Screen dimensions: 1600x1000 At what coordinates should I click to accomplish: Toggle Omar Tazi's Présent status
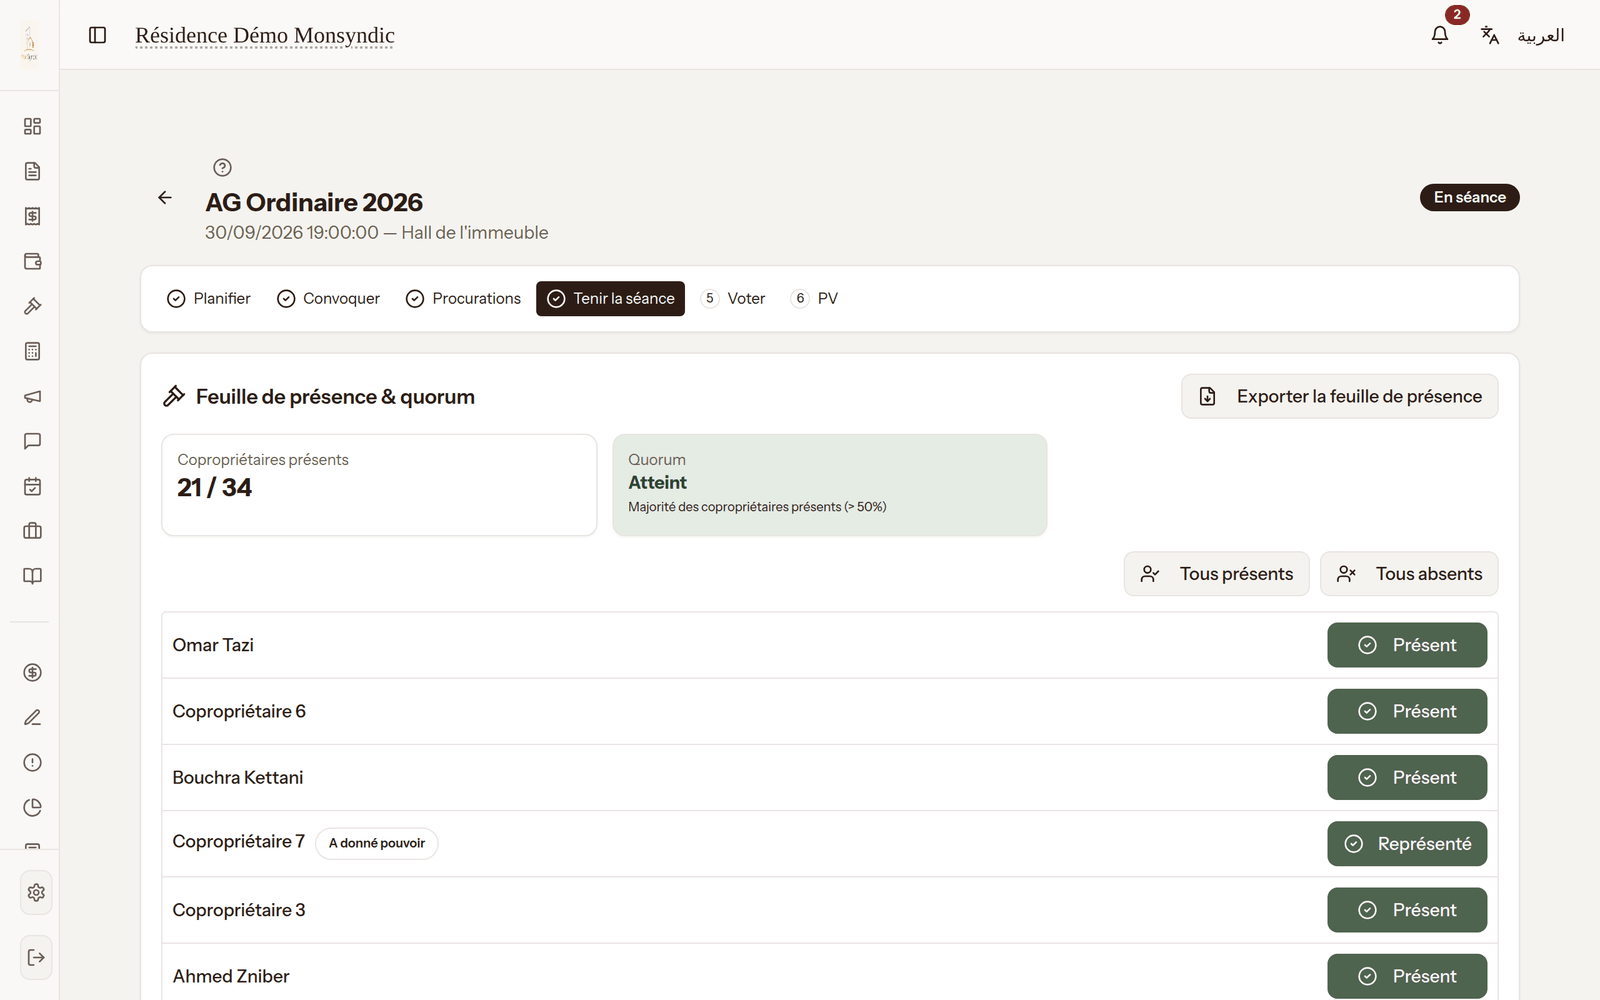coord(1407,645)
